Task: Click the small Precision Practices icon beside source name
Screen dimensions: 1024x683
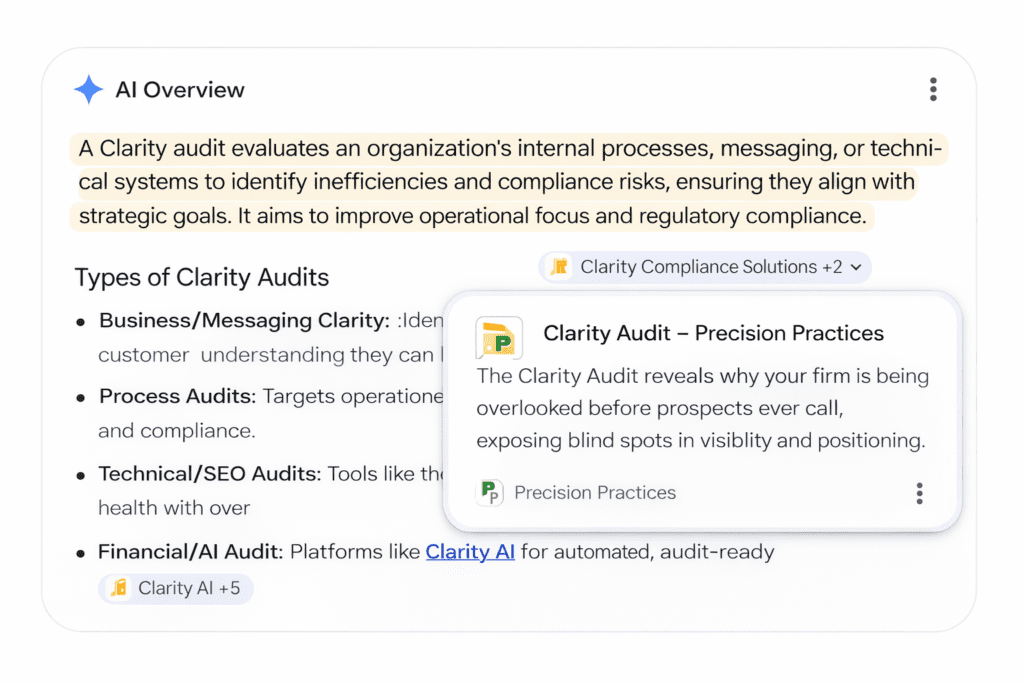Action: [x=490, y=492]
